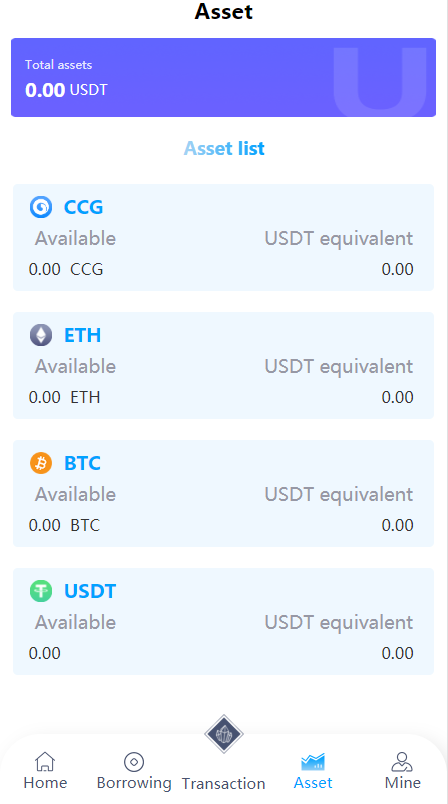Tap the Borrowing circle icon
The width and height of the screenshot is (448, 804).
(x=134, y=762)
